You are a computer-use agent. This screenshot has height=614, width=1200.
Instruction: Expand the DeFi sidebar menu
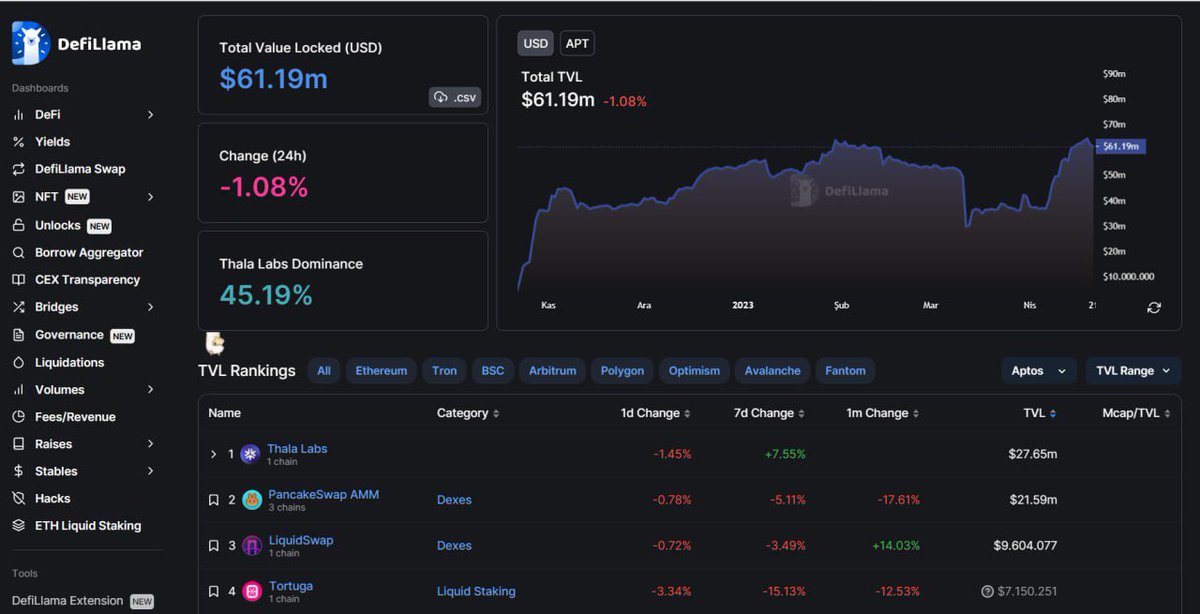[x=151, y=115]
